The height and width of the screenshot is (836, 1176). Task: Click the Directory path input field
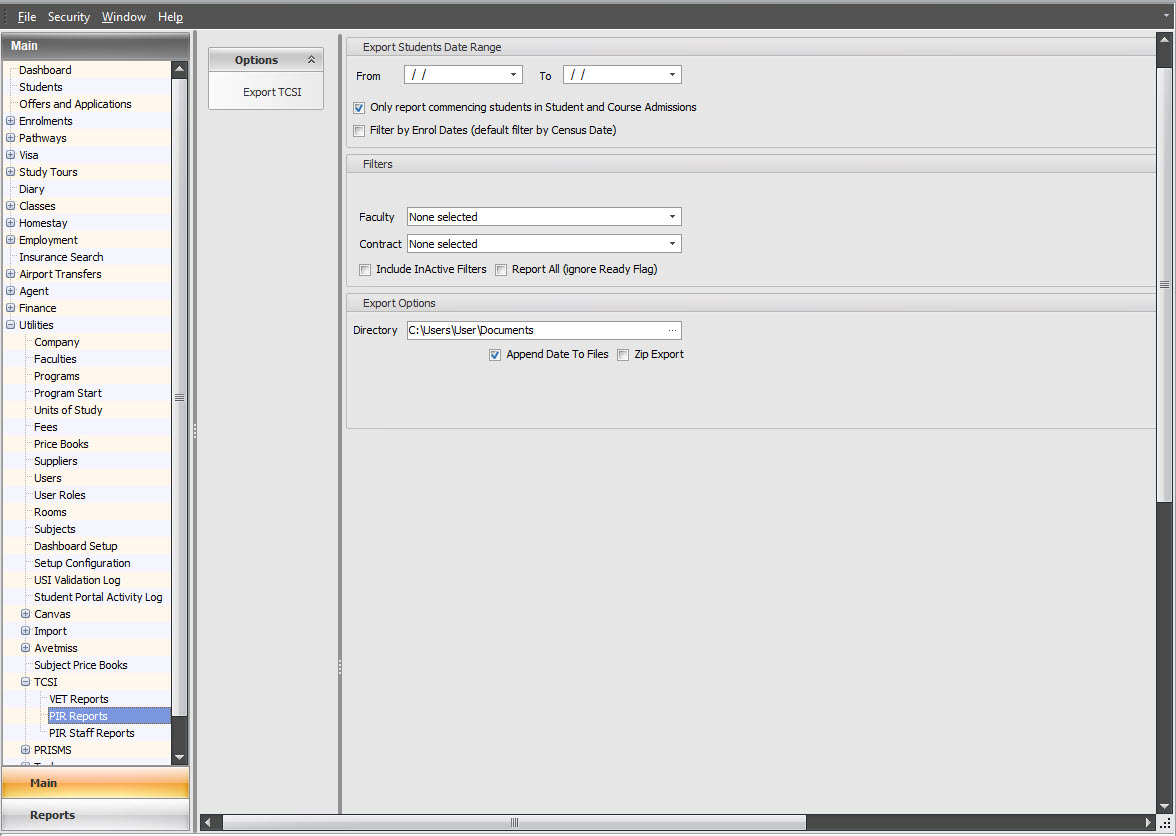coord(535,330)
